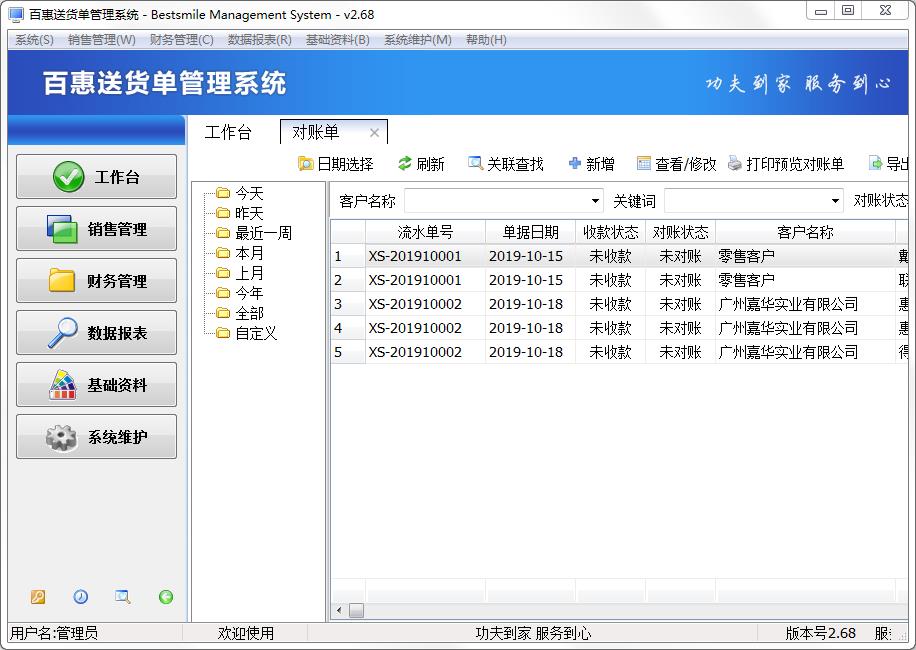The width and height of the screenshot is (916, 650).
Task: Close the 对账单 tab
Action: (x=374, y=132)
